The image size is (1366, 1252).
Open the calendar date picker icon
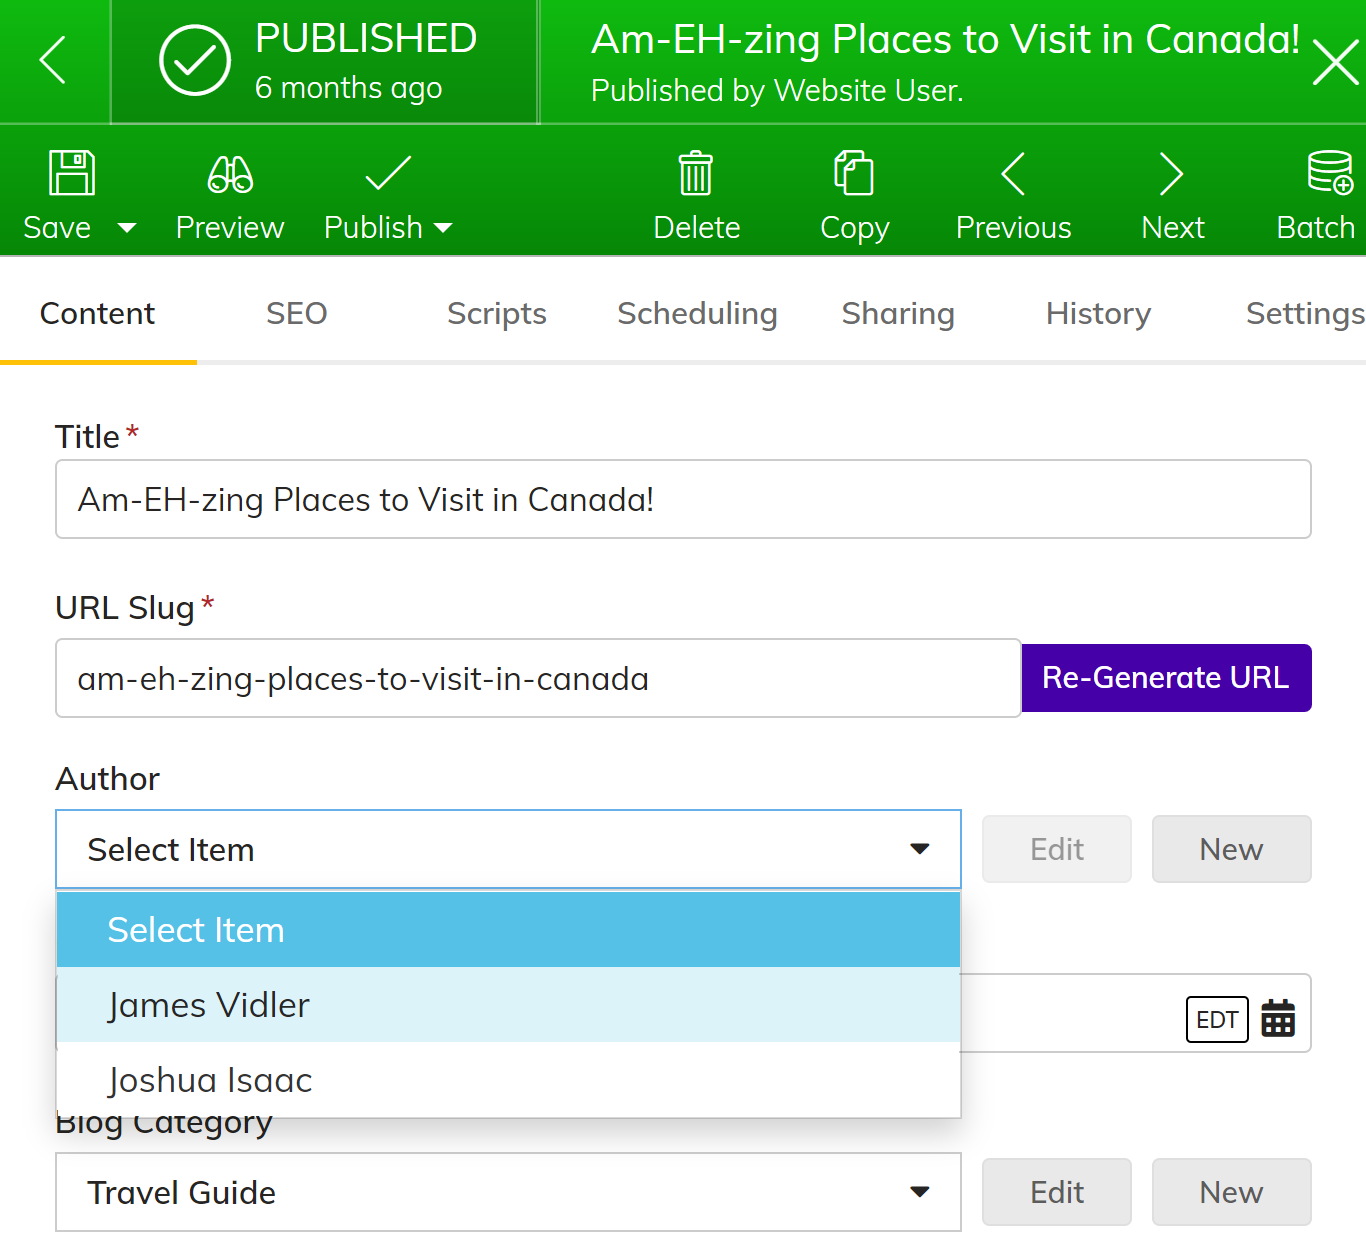tap(1279, 1019)
